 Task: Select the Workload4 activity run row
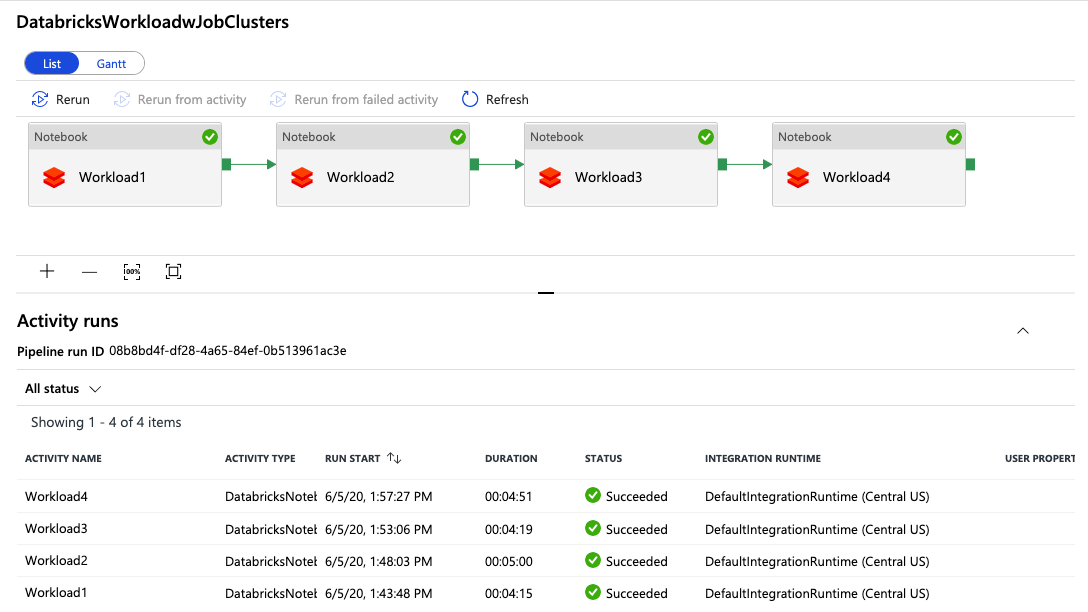coord(57,496)
